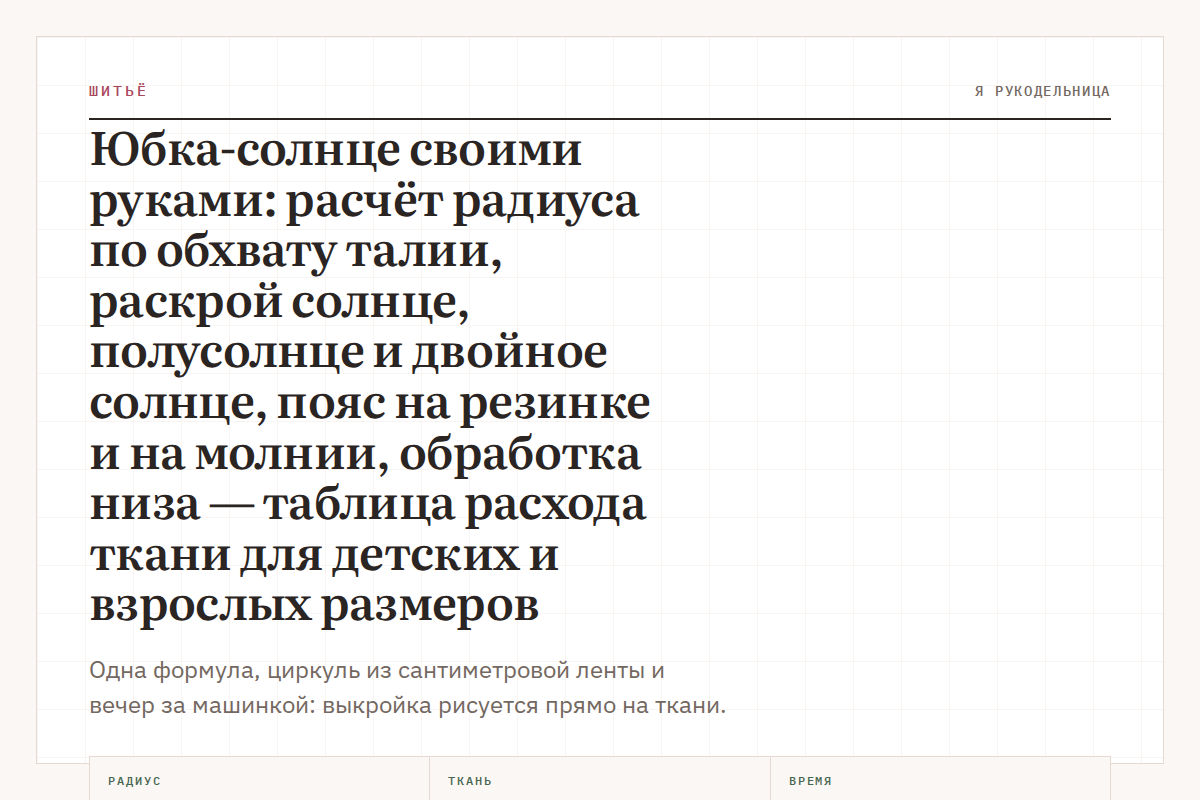Image resolution: width=1200 pixels, height=800 pixels.
Task: Select the article headline about юбка-солнце
Action: [370, 378]
